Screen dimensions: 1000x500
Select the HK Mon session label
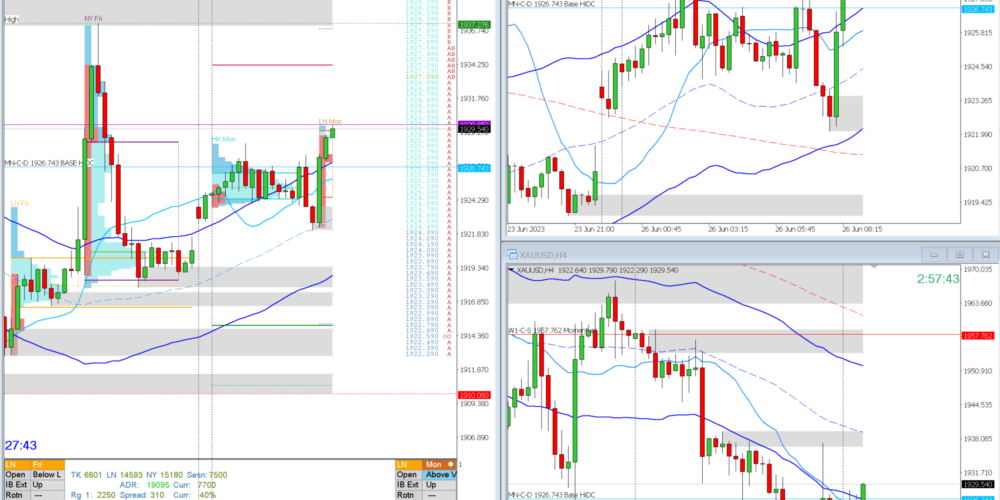[223, 139]
